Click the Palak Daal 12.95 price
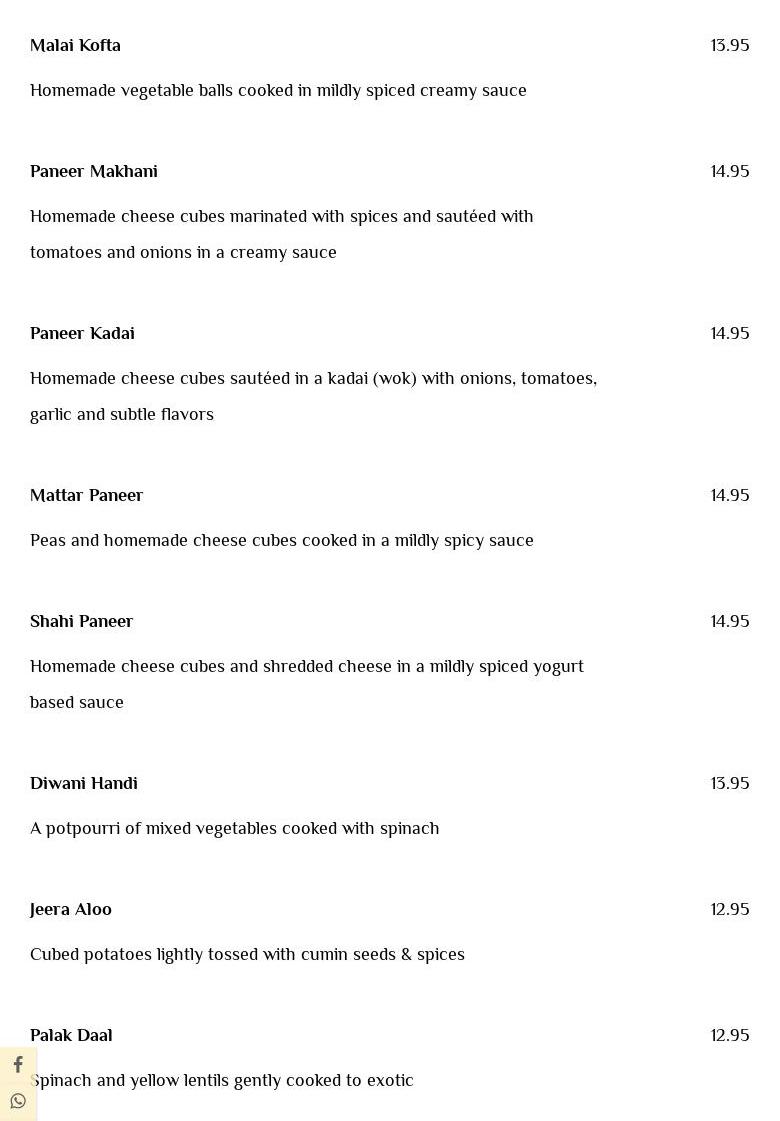The image size is (780, 1121). (729, 1036)
